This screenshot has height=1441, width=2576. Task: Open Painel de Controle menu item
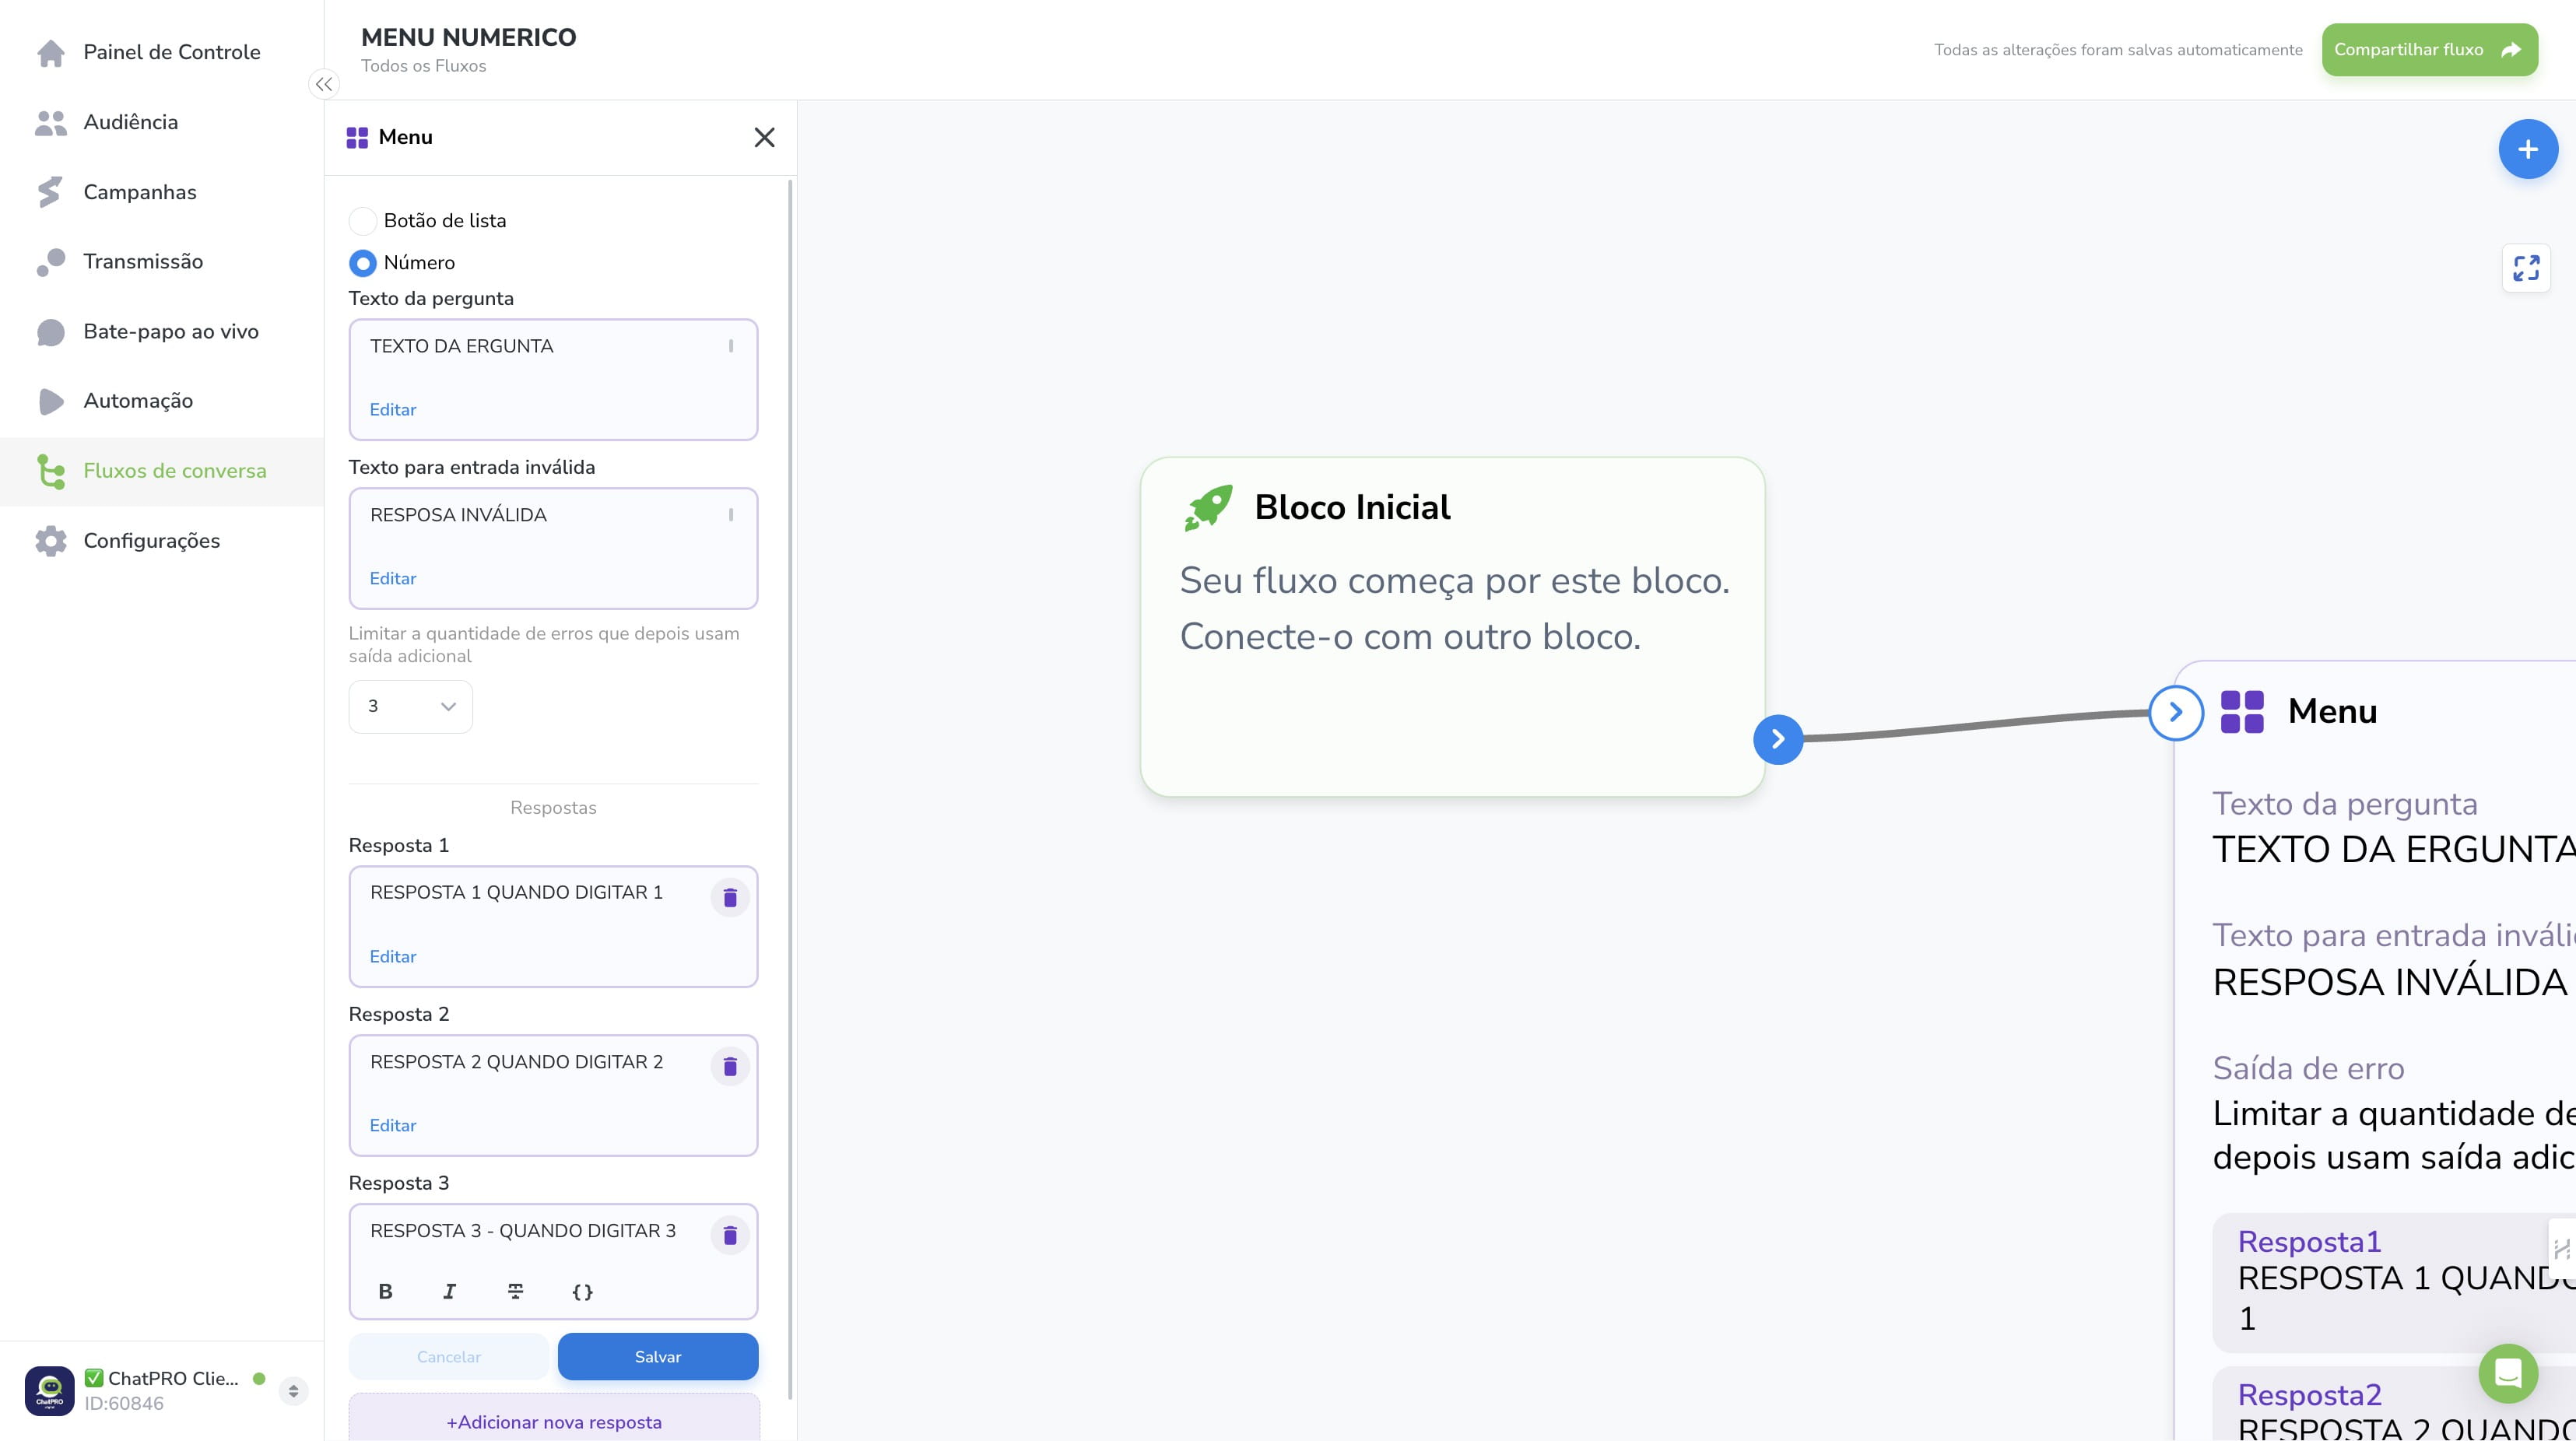[x=162, y=52]
